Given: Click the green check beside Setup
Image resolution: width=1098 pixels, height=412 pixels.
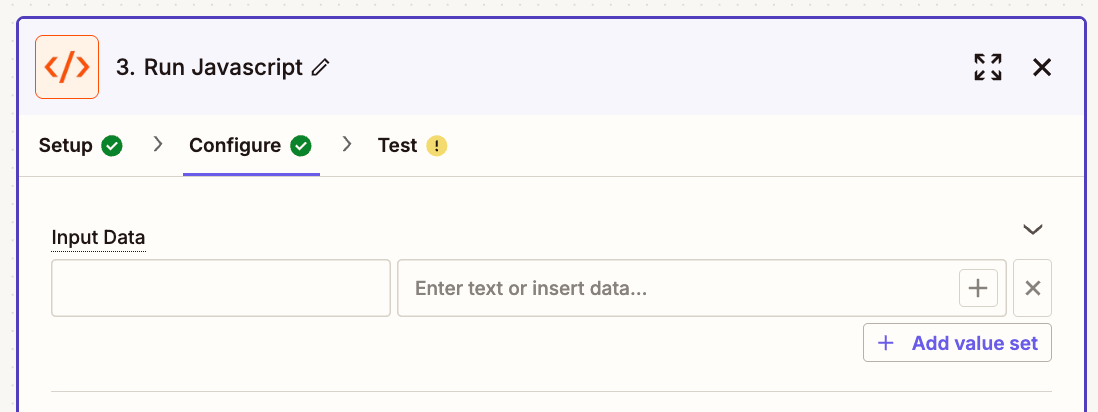Looking at the screenshot, I should [112, 146].
